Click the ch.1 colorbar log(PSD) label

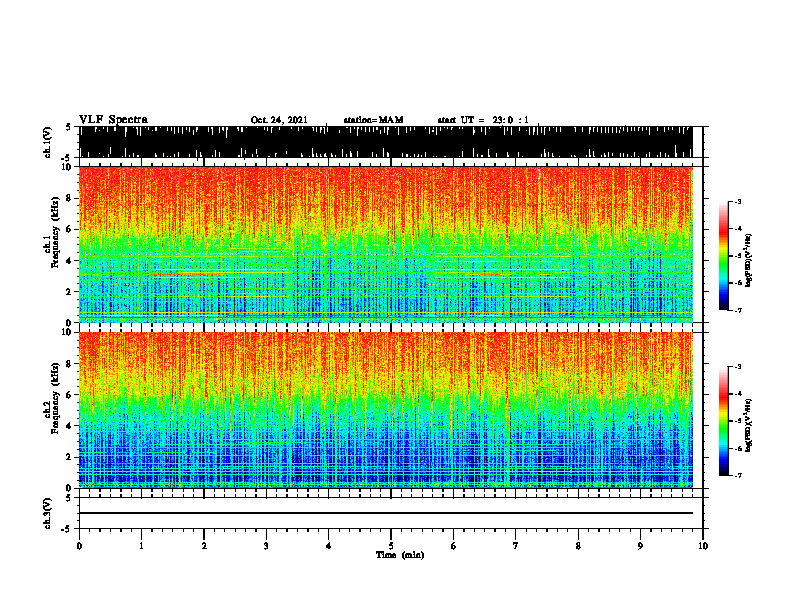click(749, 261)
